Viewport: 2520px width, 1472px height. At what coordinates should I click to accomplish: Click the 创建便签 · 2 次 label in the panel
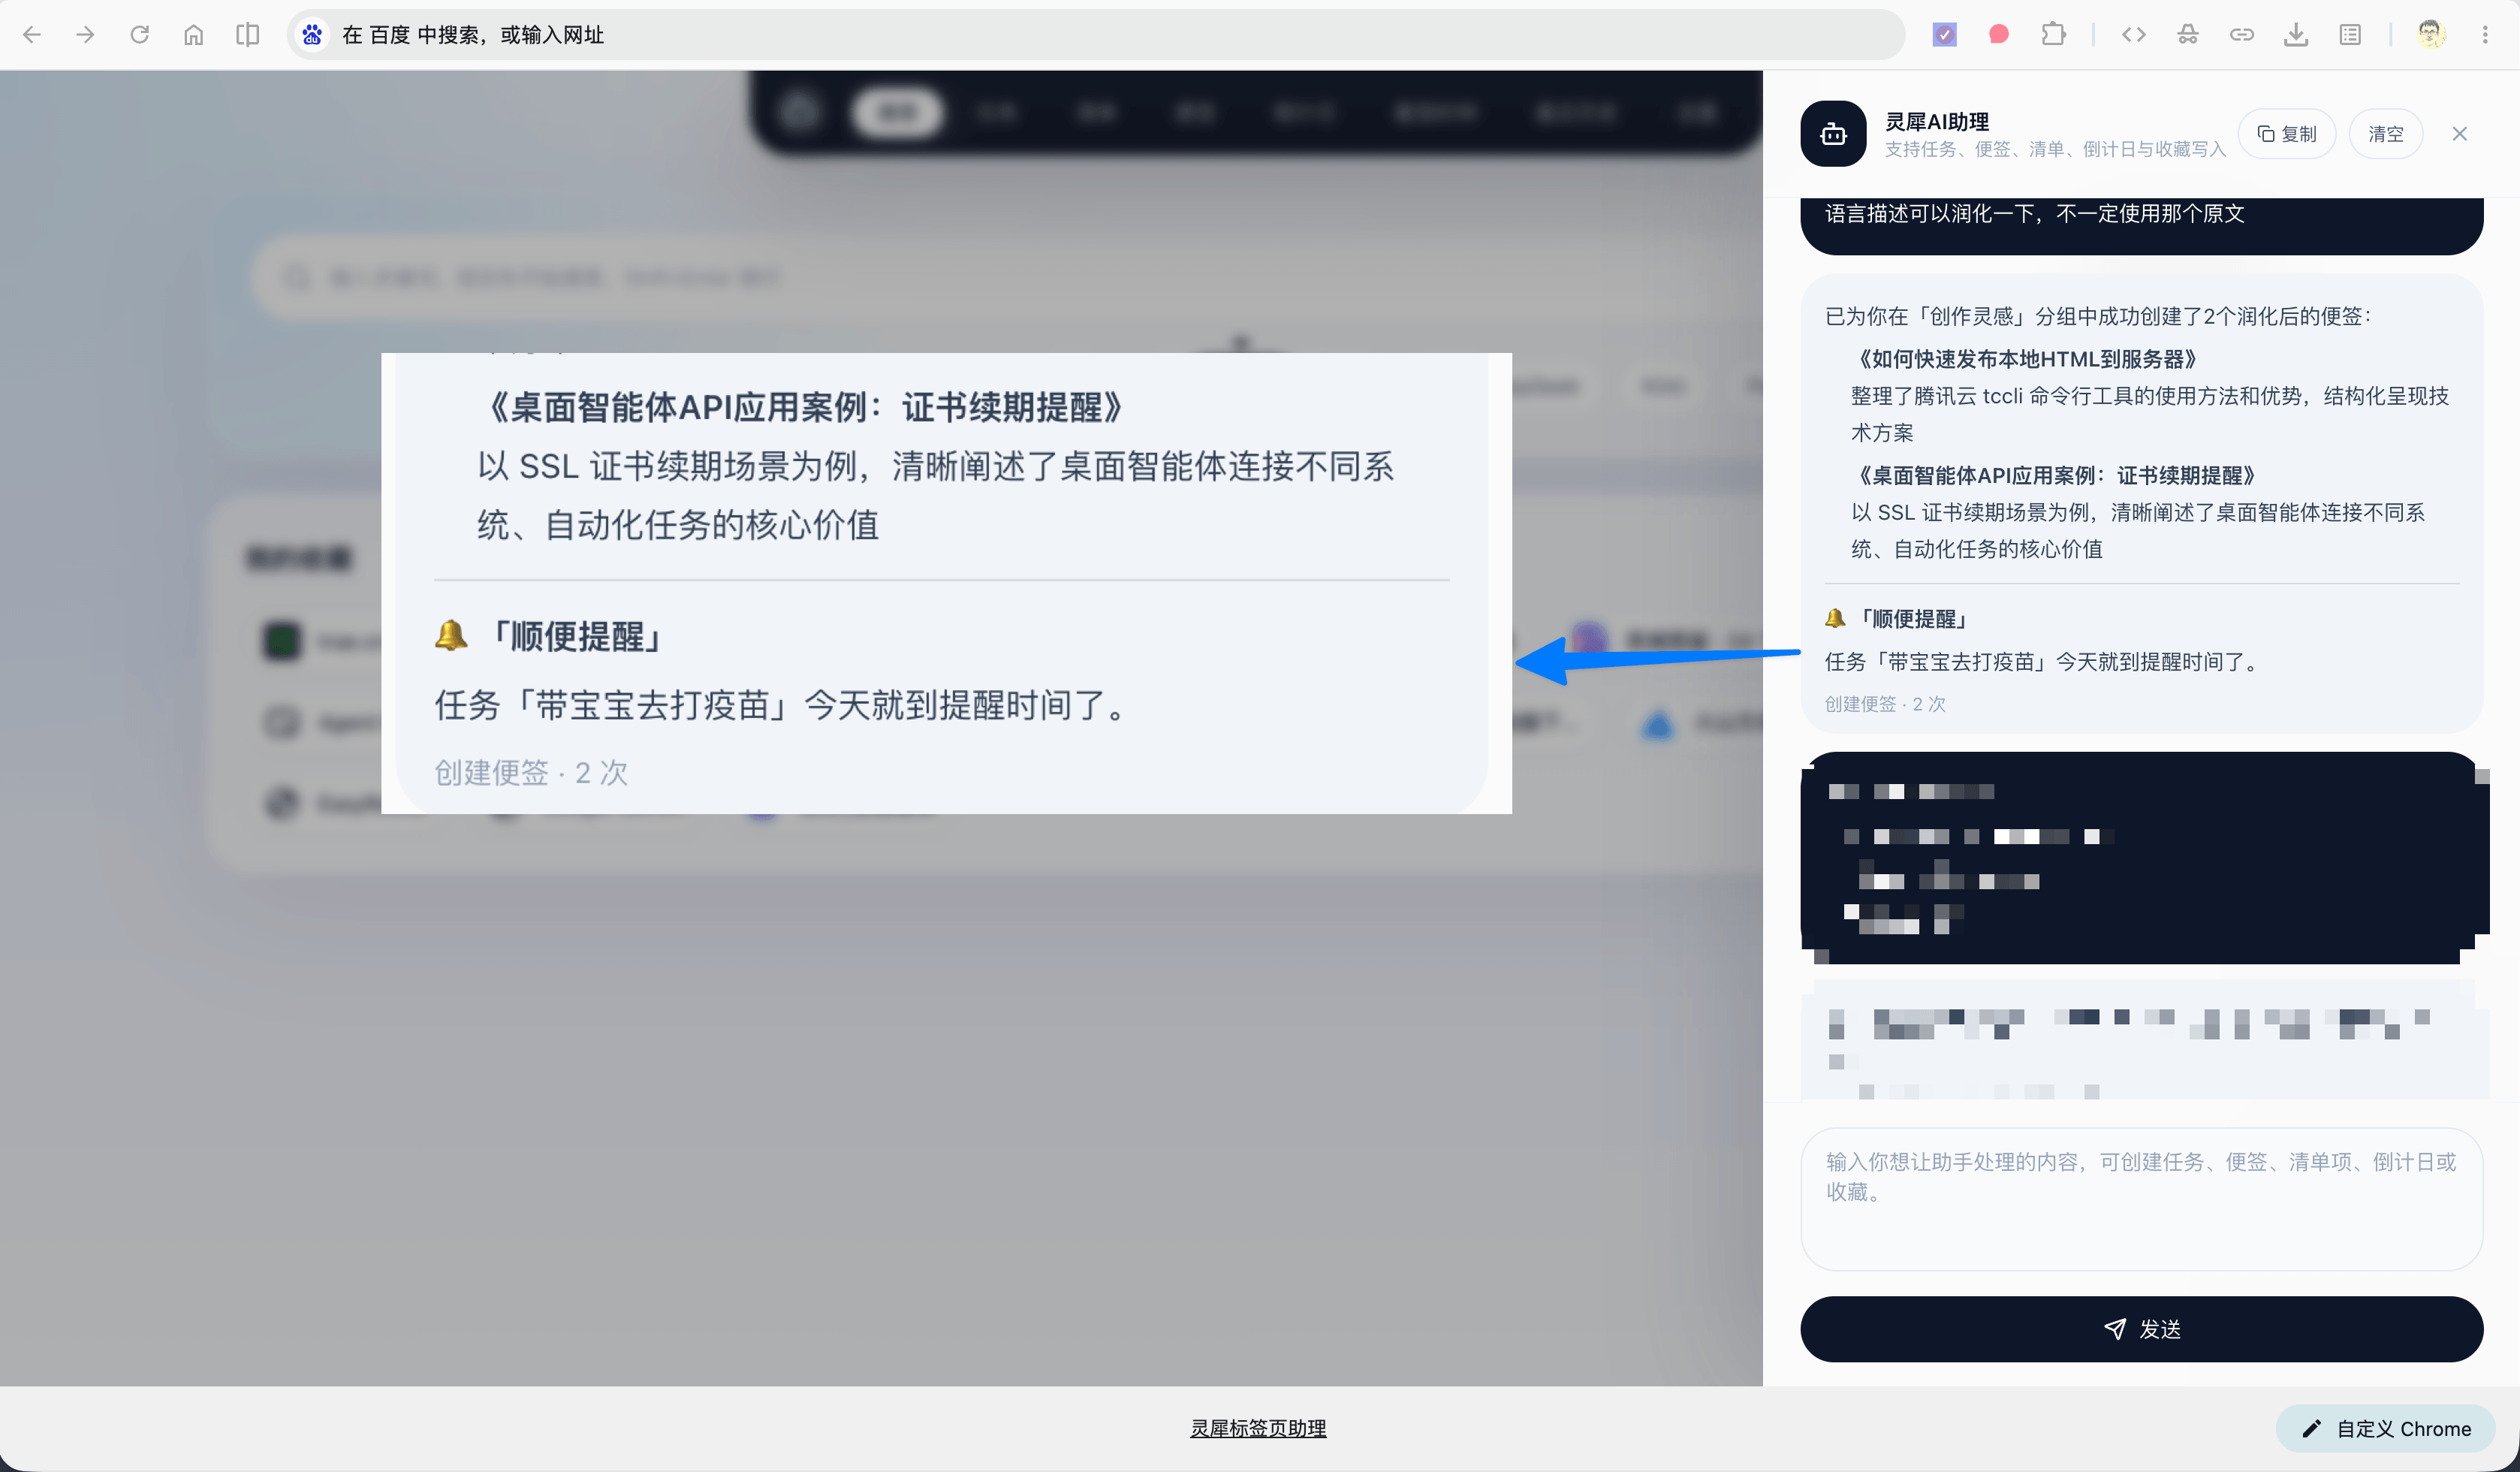click(1885, 704)
